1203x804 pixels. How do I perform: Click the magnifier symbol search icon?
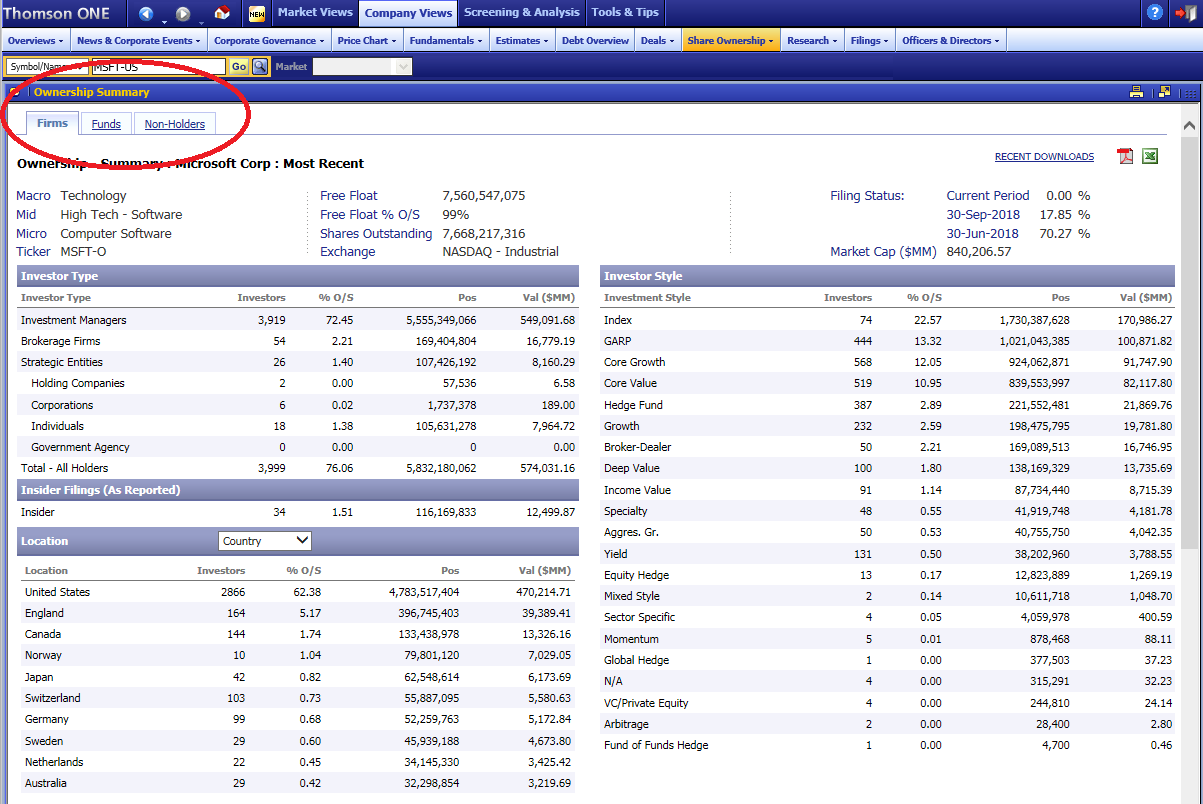pos(260,66)
